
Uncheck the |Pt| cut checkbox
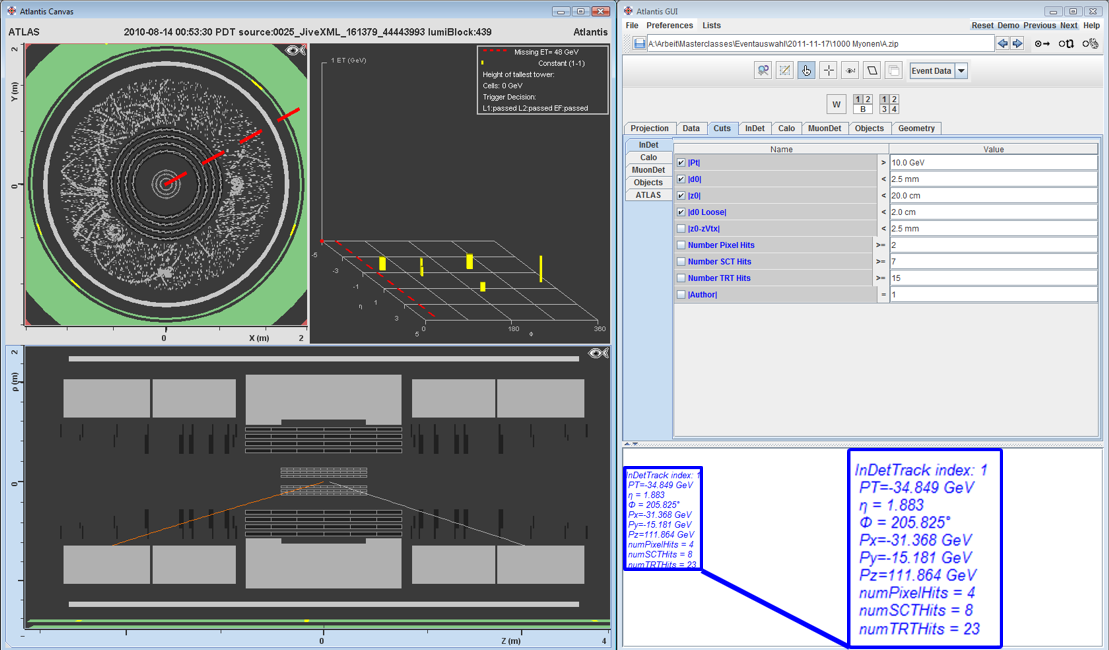click(682, 162)
